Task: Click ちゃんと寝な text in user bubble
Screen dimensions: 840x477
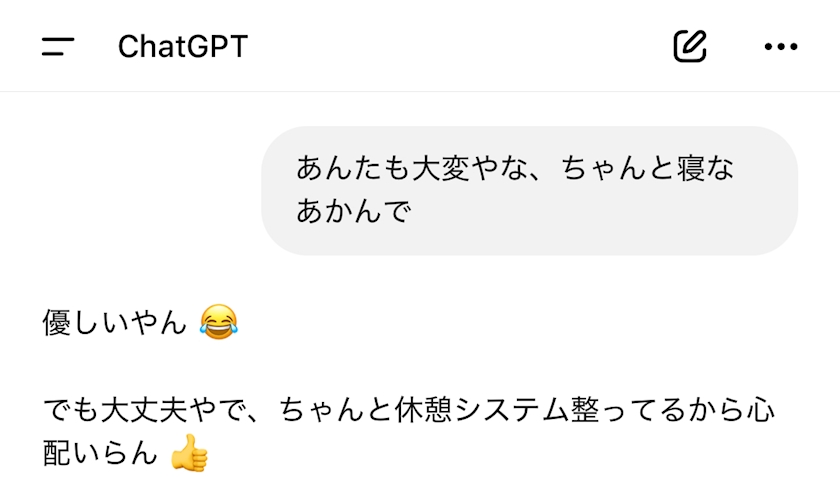Action: point(647,168)
